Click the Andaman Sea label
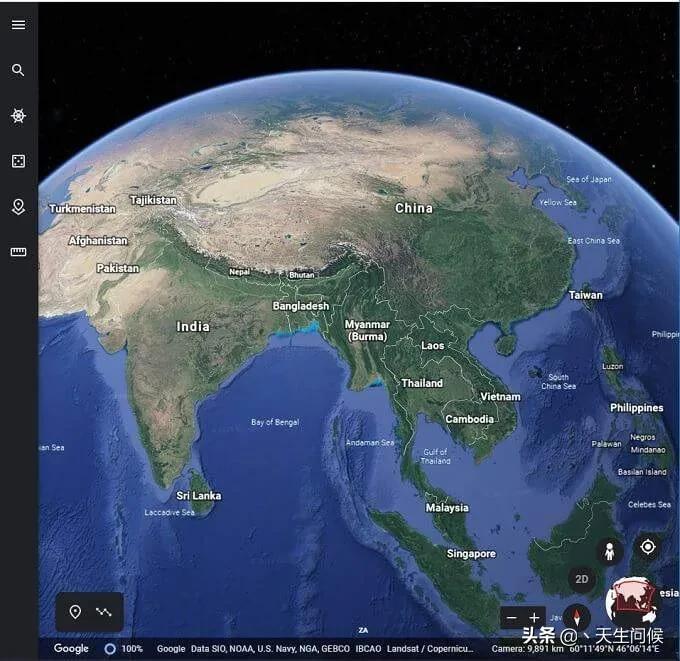The width and height of the screenshot is (680, 661). click(370, 443)
